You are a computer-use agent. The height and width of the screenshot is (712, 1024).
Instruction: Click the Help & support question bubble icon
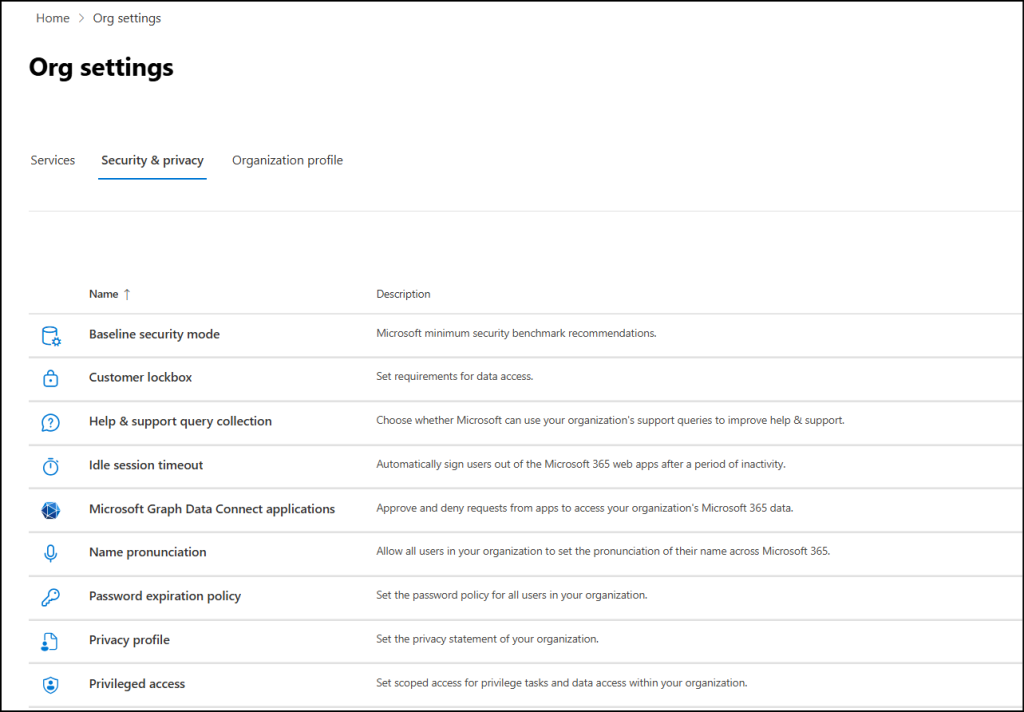(50, 422)
